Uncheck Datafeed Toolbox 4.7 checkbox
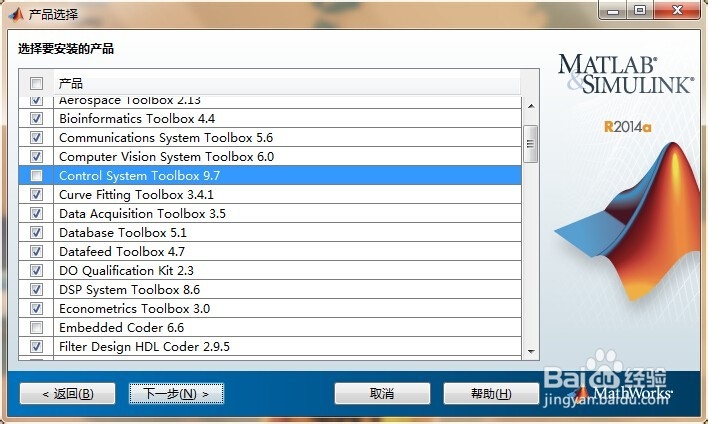 pyautogui.click(x=36, y=252)
